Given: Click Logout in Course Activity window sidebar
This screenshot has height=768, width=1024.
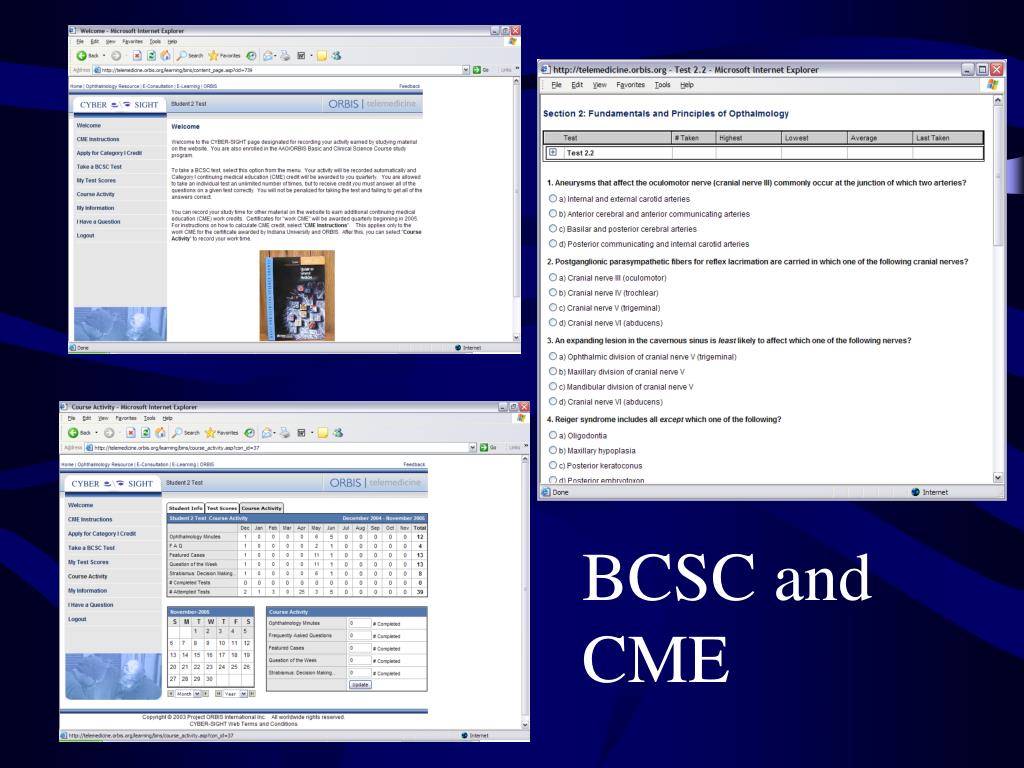Looking at the screenshot, I should 77,619.
